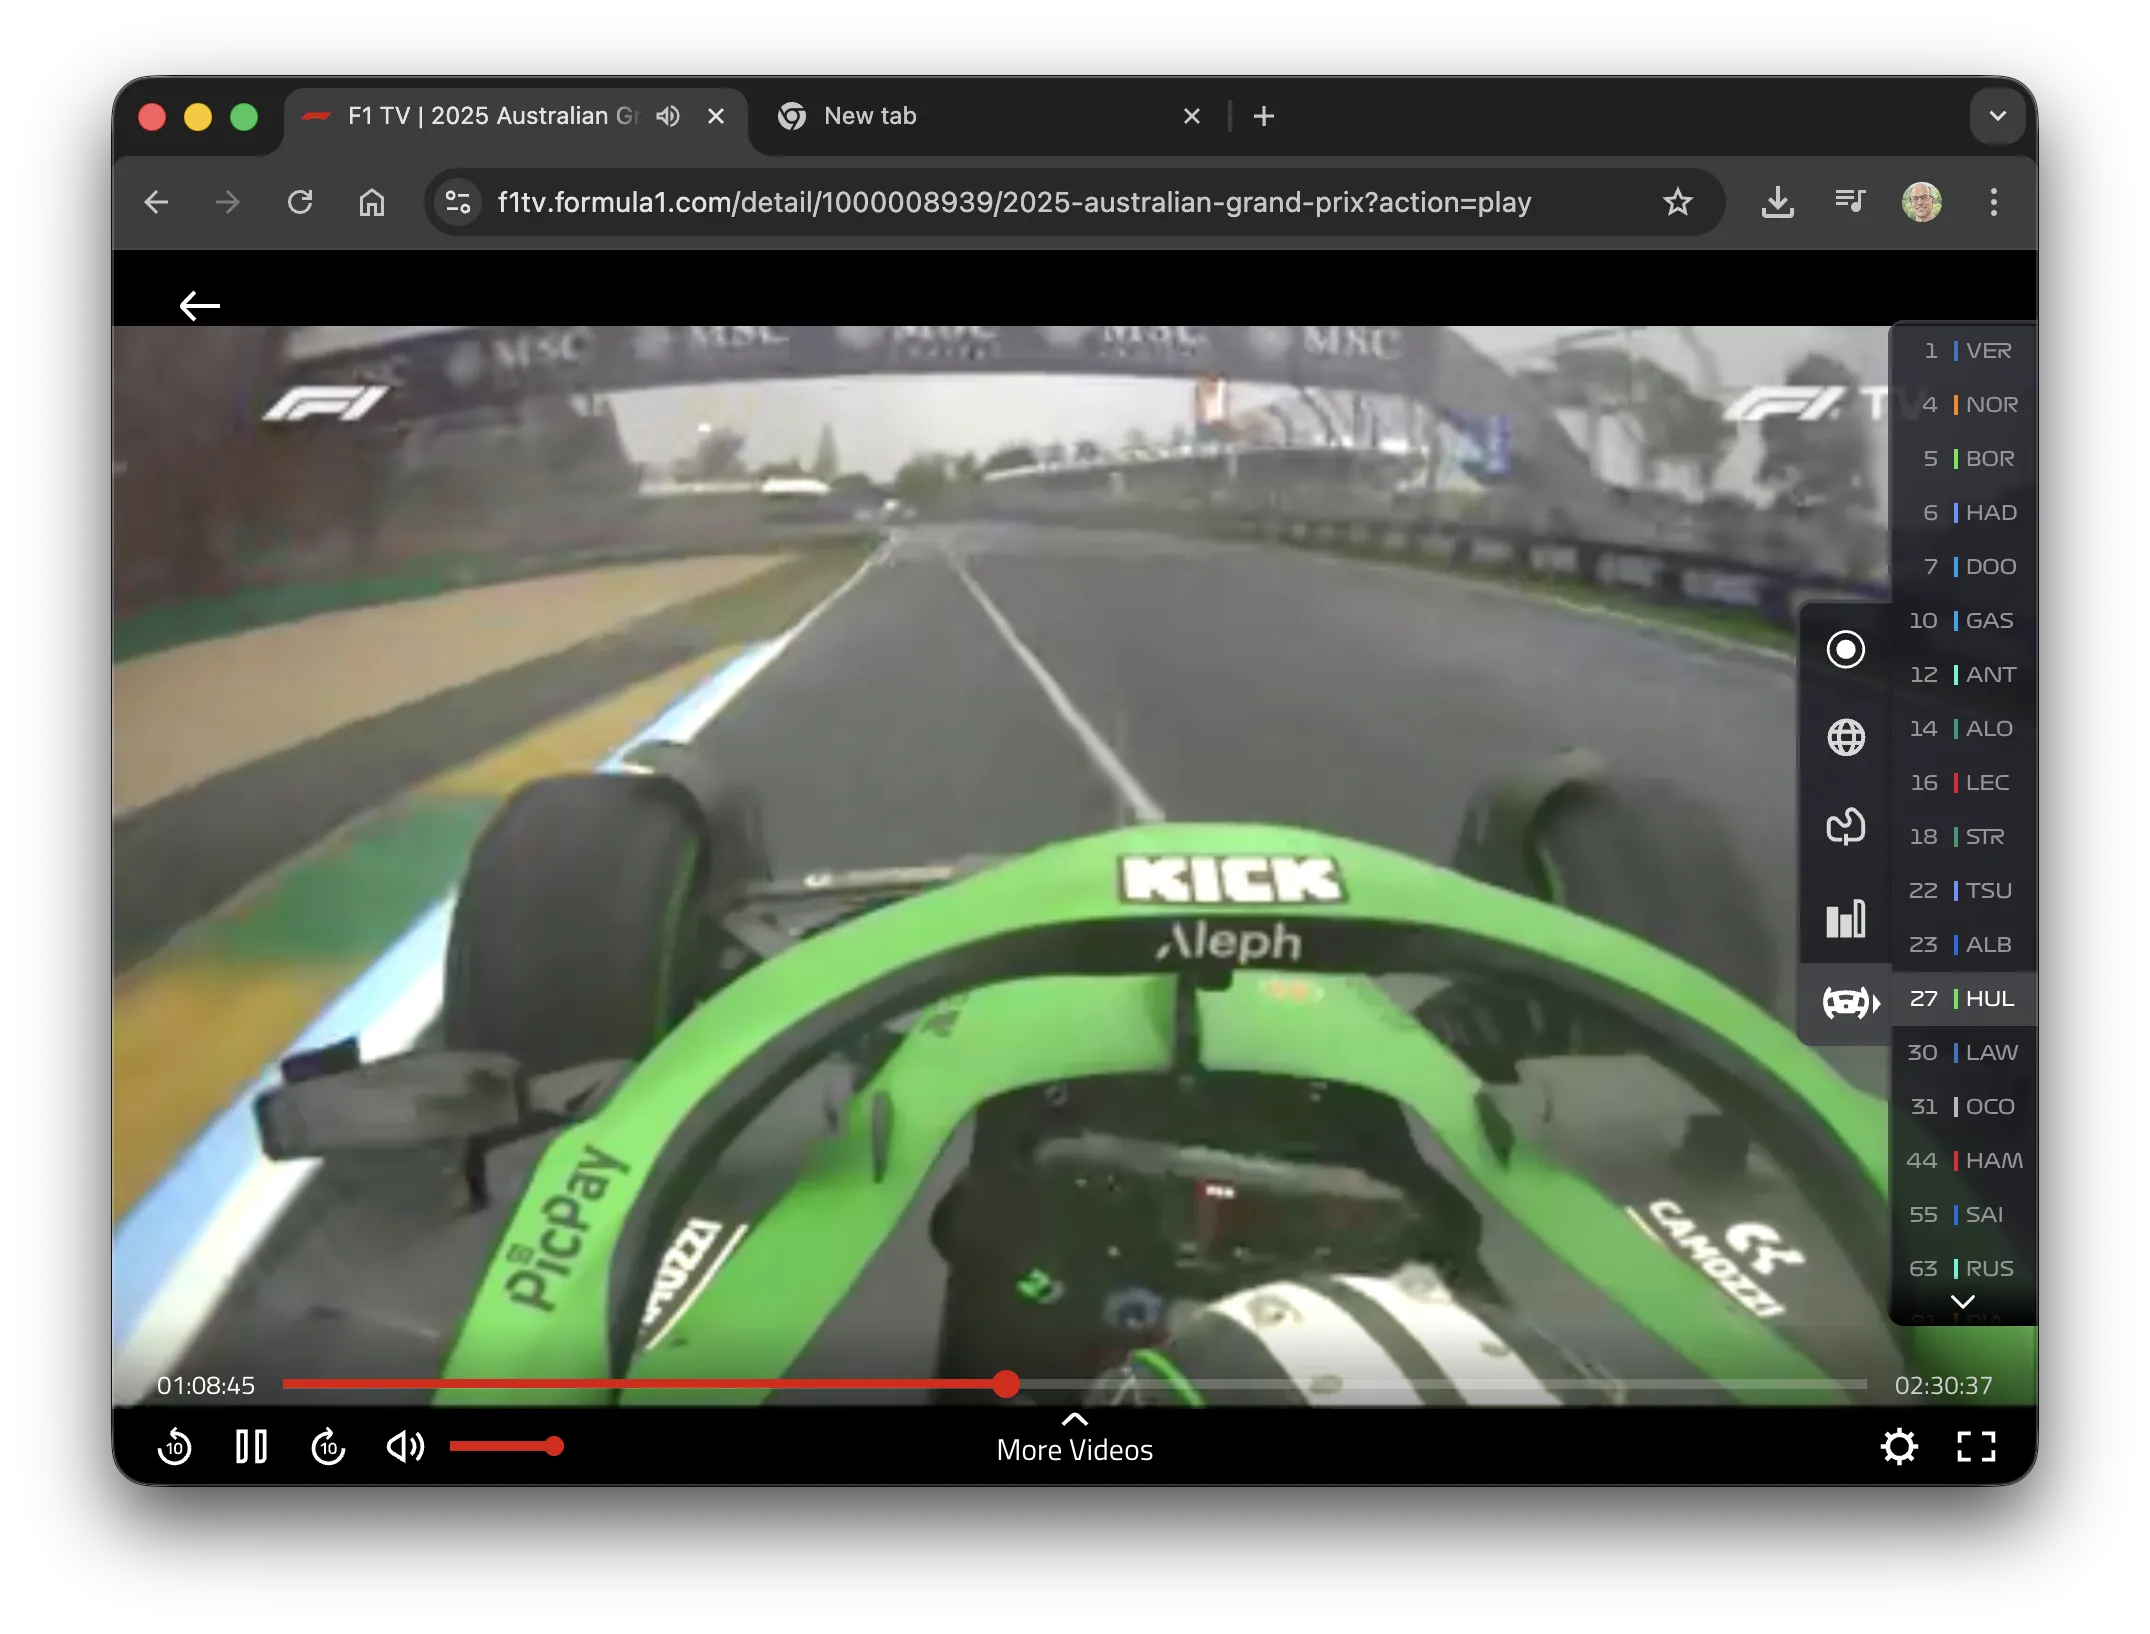Close the New tab tab

(1191, 116)
